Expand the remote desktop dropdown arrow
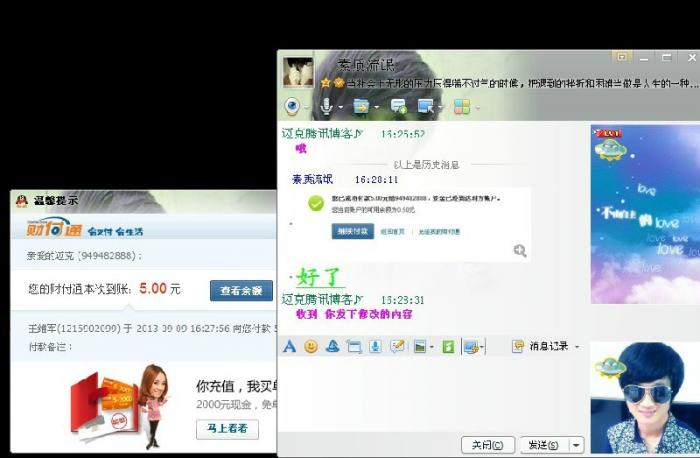The width and height of the screenshot is (700, 458). 441,107
